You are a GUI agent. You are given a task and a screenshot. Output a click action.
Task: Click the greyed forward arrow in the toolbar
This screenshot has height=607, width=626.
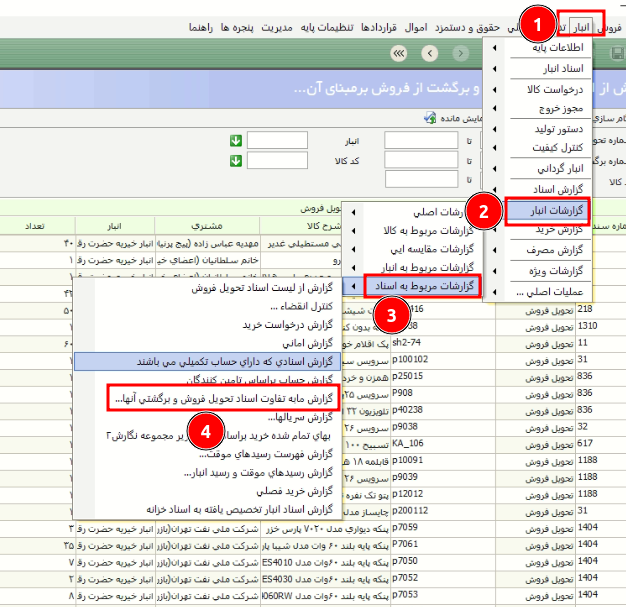point(460,53)
